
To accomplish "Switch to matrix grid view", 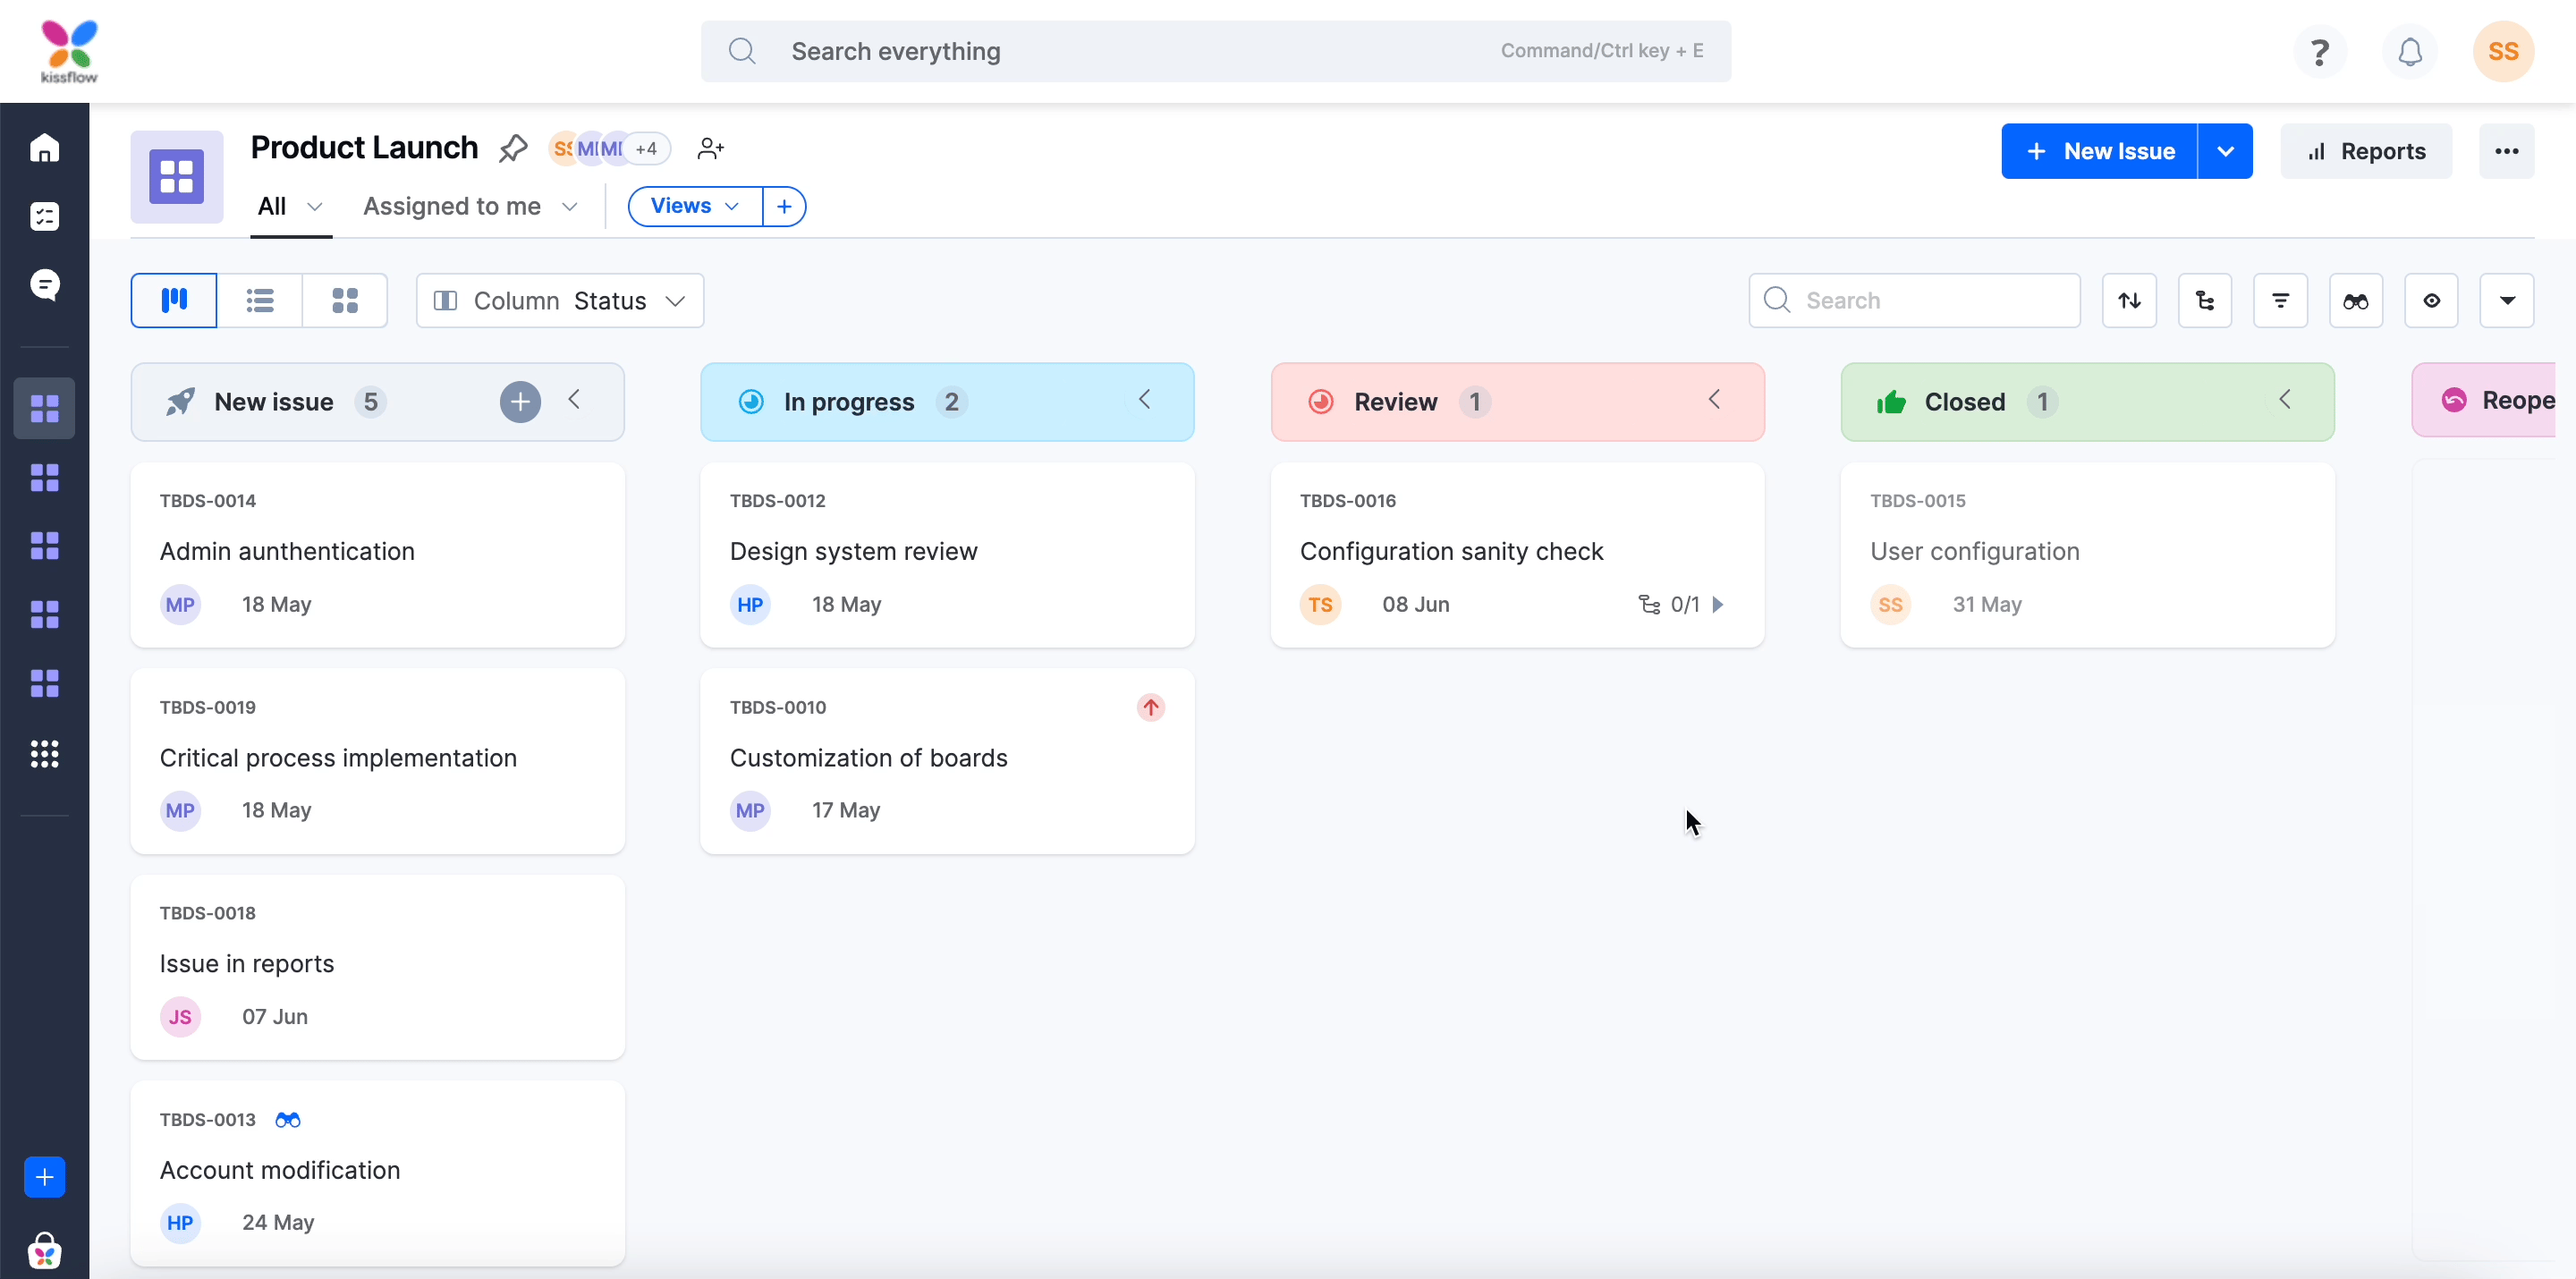I will coord(345,300).
